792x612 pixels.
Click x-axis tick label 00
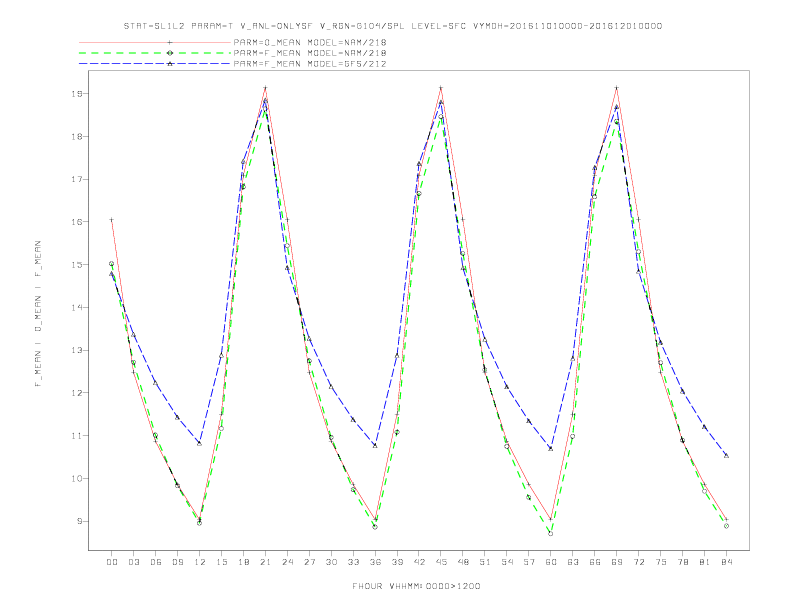[112, 562]
